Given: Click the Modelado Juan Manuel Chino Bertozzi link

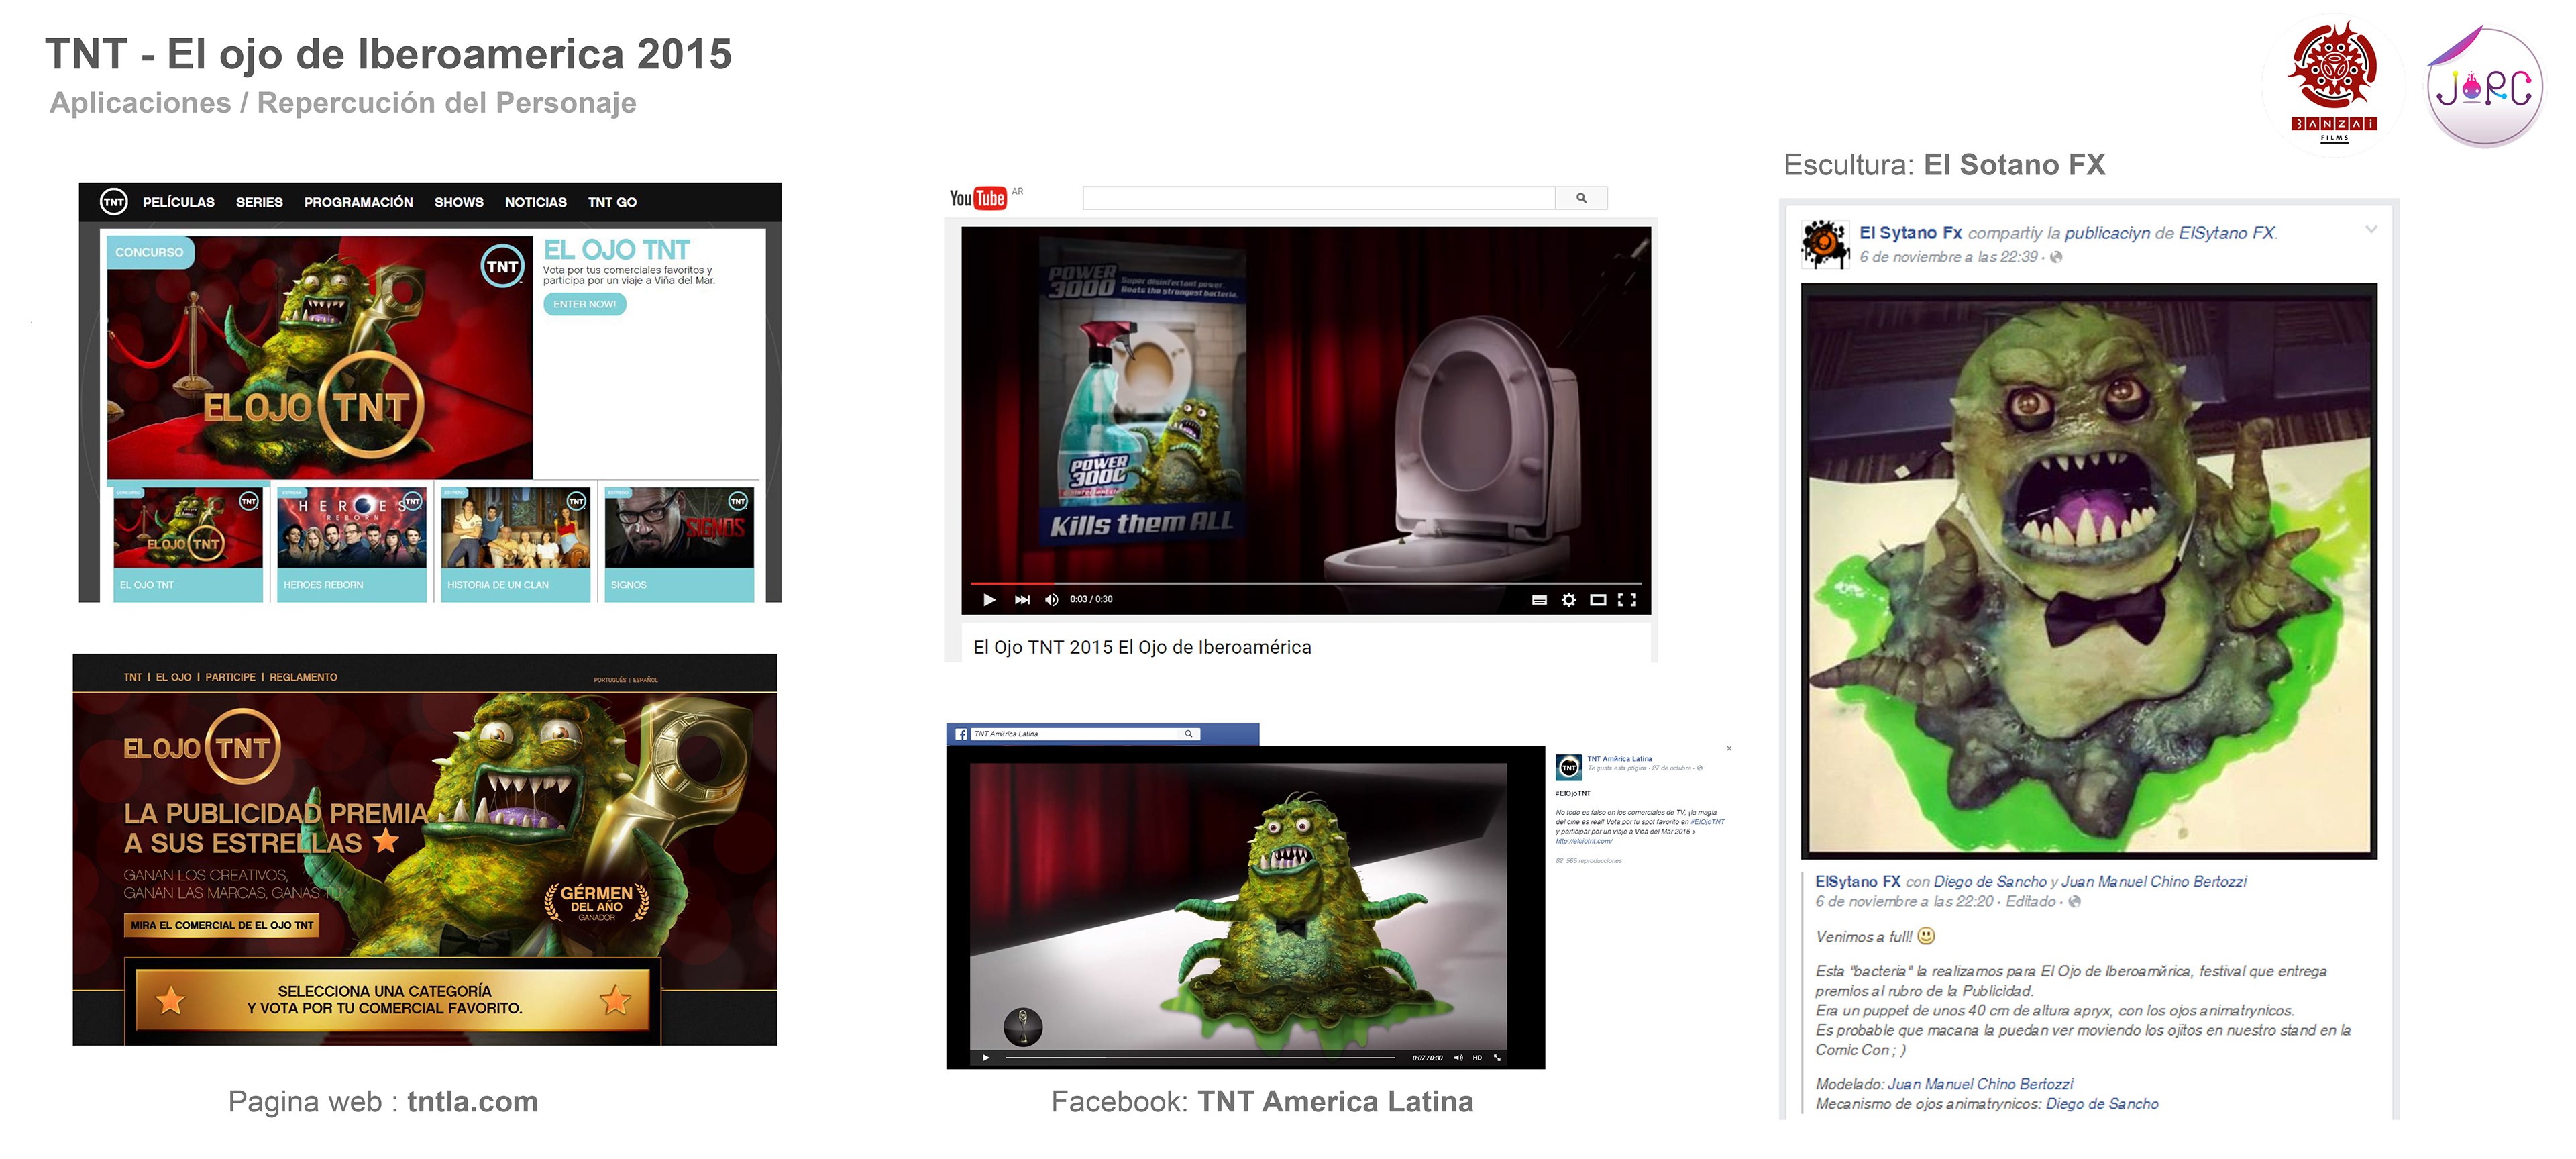Looking at the screenshot, I should [x=1980, y=1084].
